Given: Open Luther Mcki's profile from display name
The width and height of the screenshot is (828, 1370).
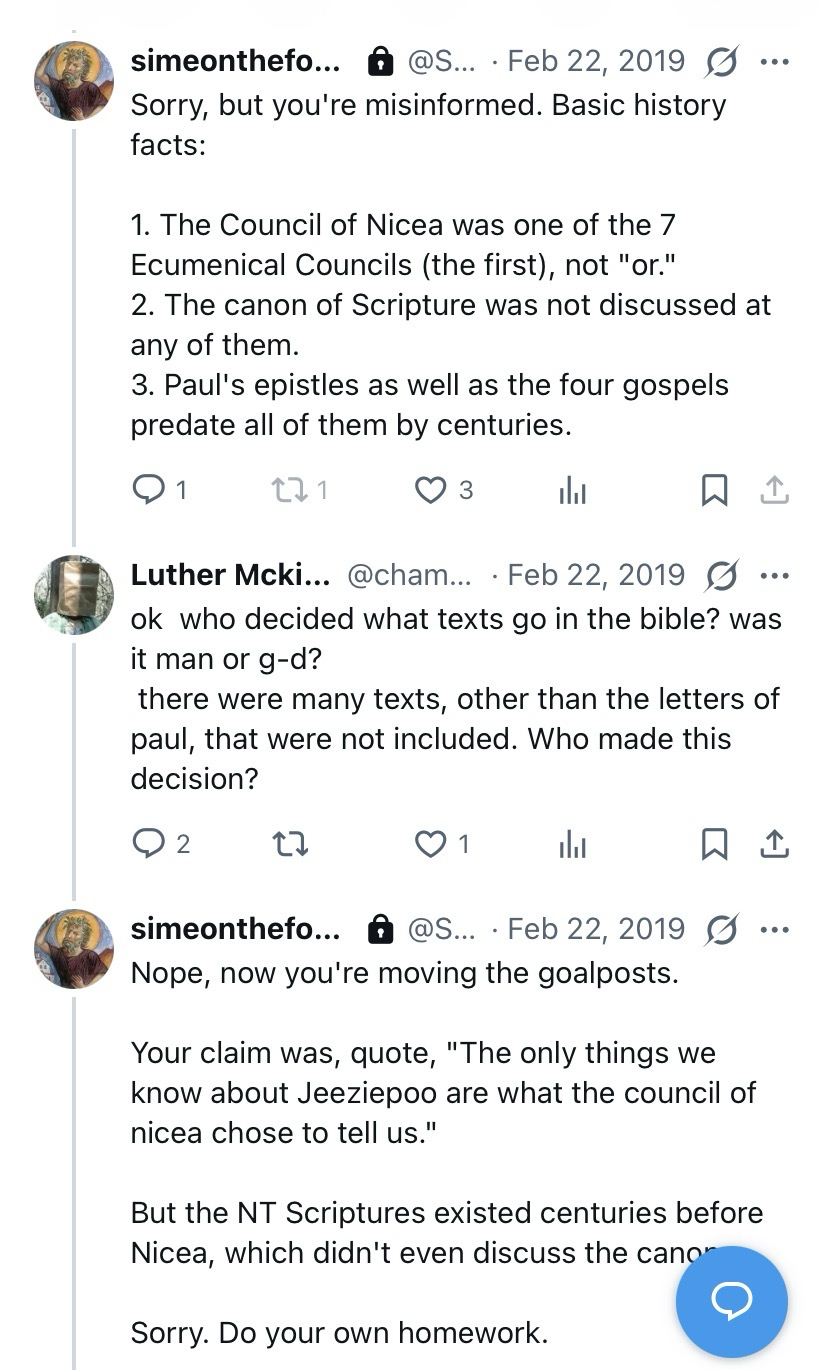Looking at the screenshot, I should (230, 575).
